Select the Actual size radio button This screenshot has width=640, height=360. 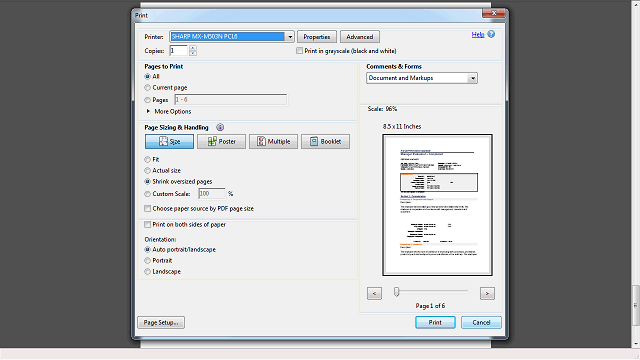(148, 171)
